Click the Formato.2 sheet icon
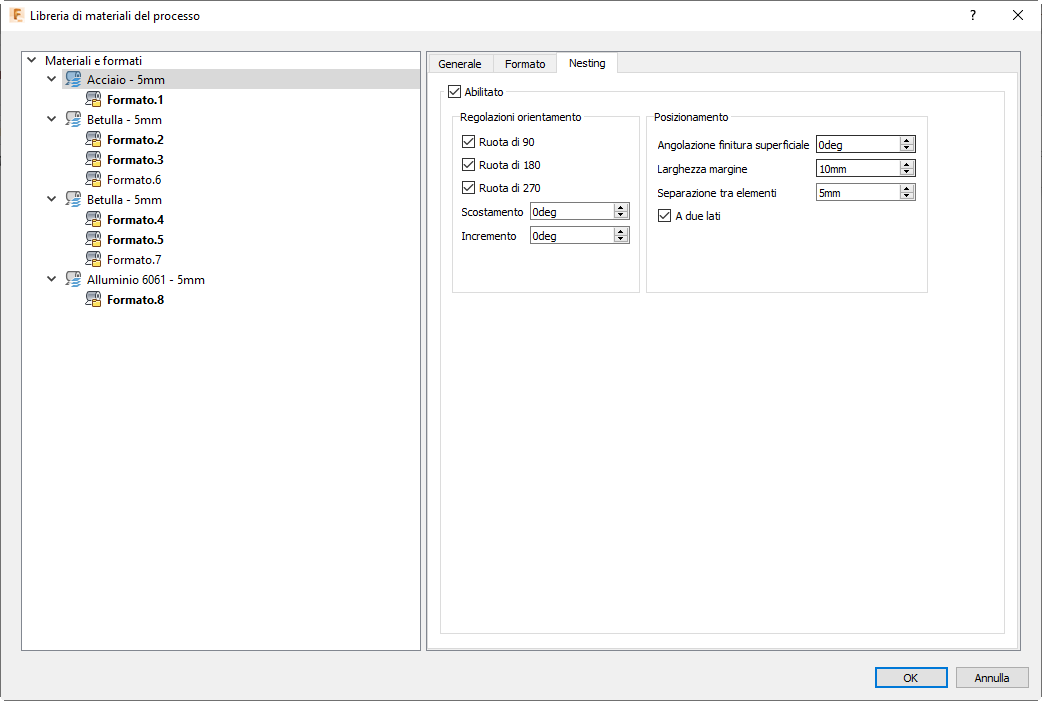The image size is (1042, 701). [x=95, y=139]
